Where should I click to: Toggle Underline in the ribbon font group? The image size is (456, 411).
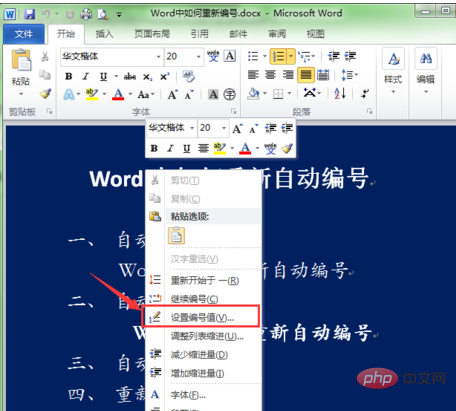(x=103, y=77)
